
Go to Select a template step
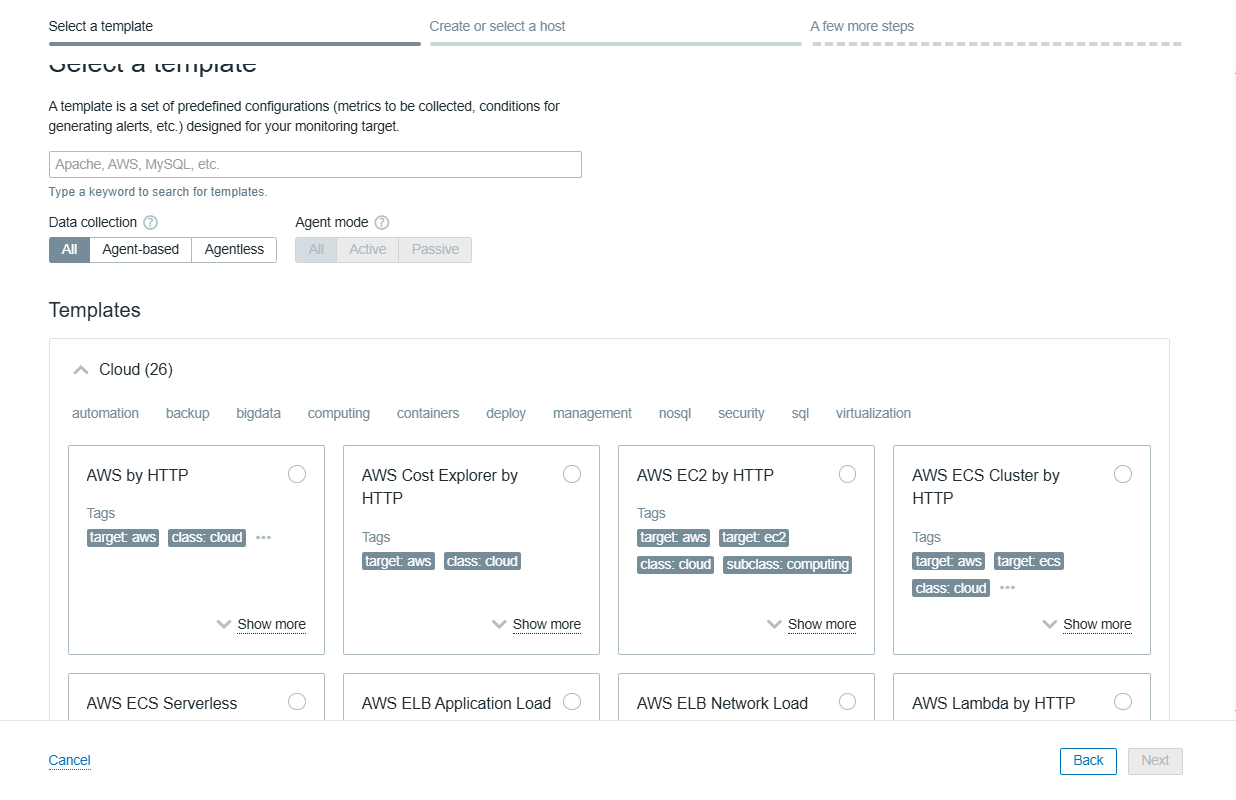click(x=101, y=26)
